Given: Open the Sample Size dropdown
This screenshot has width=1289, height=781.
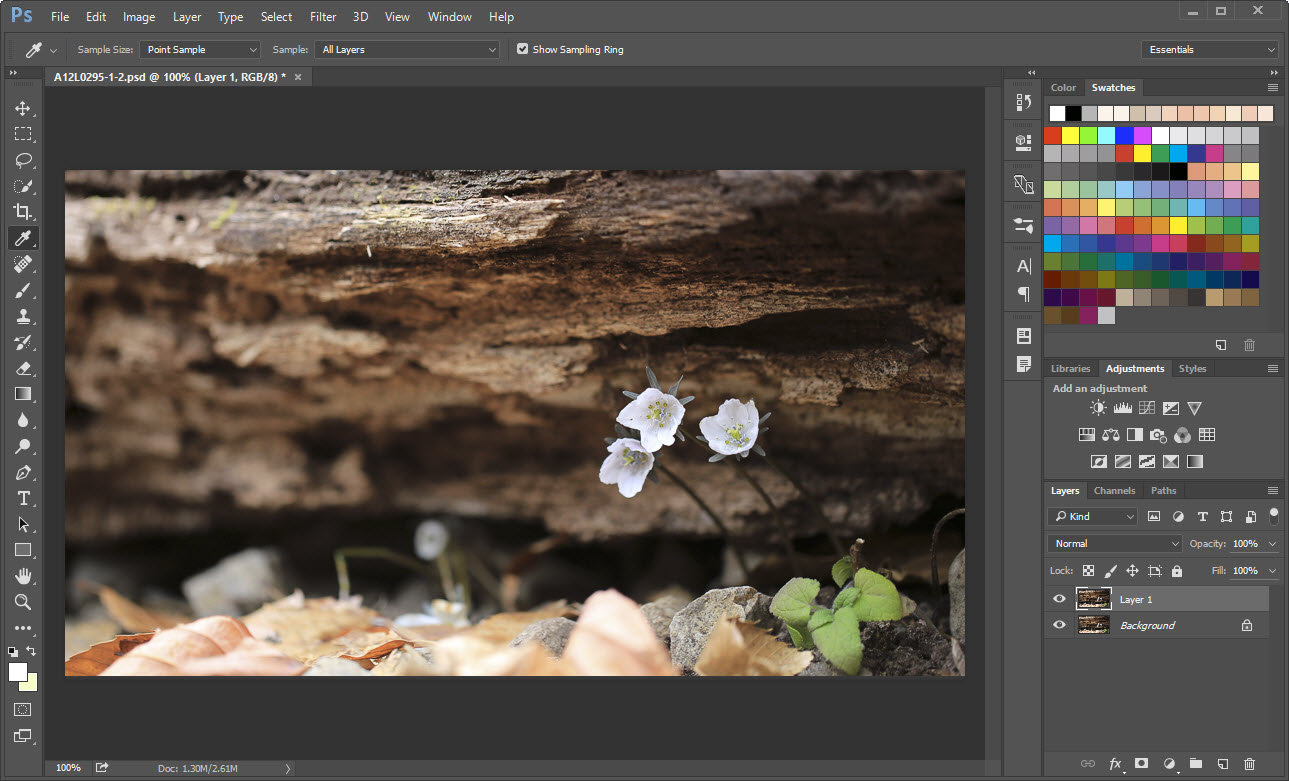Looking at the screenshot, I should click(200, 49).
